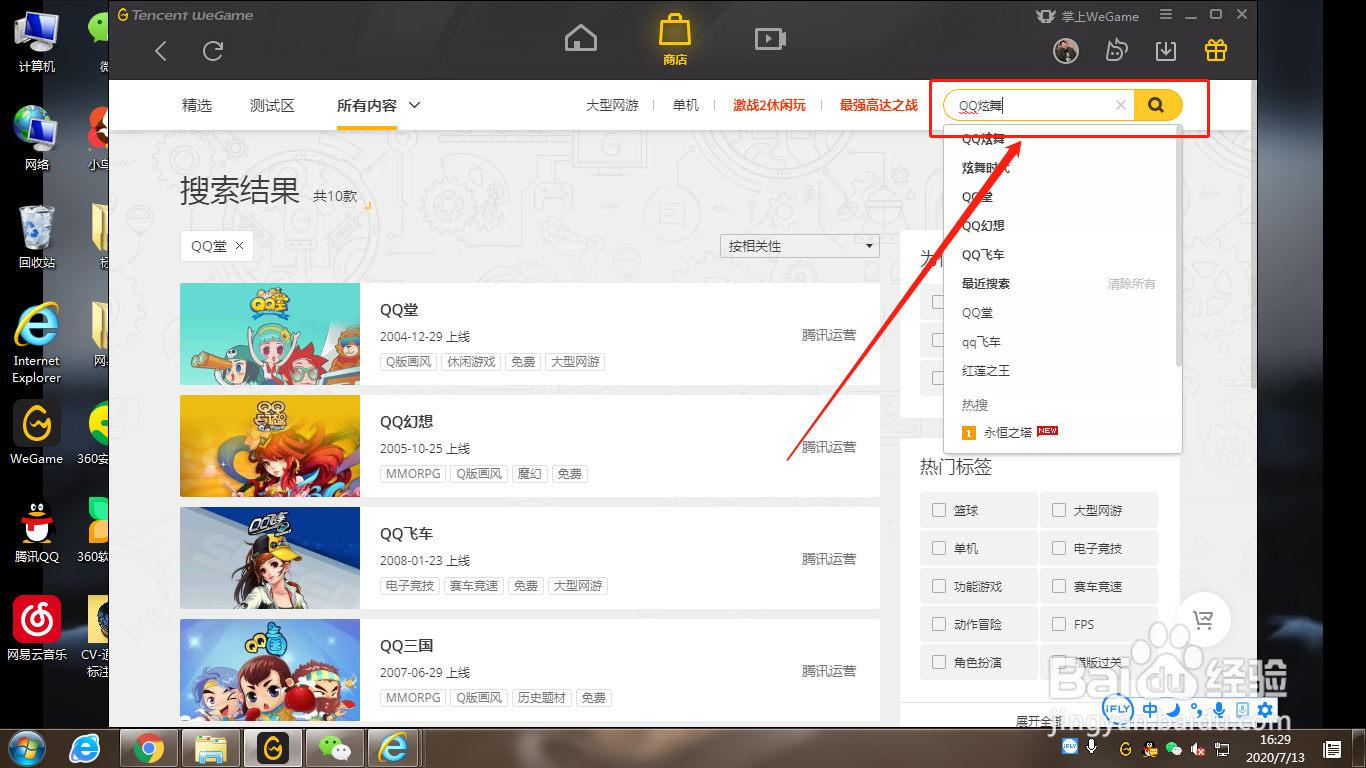Open the download manager icon
Screen dimensions: 1366x768
(x=1166, y=50)
